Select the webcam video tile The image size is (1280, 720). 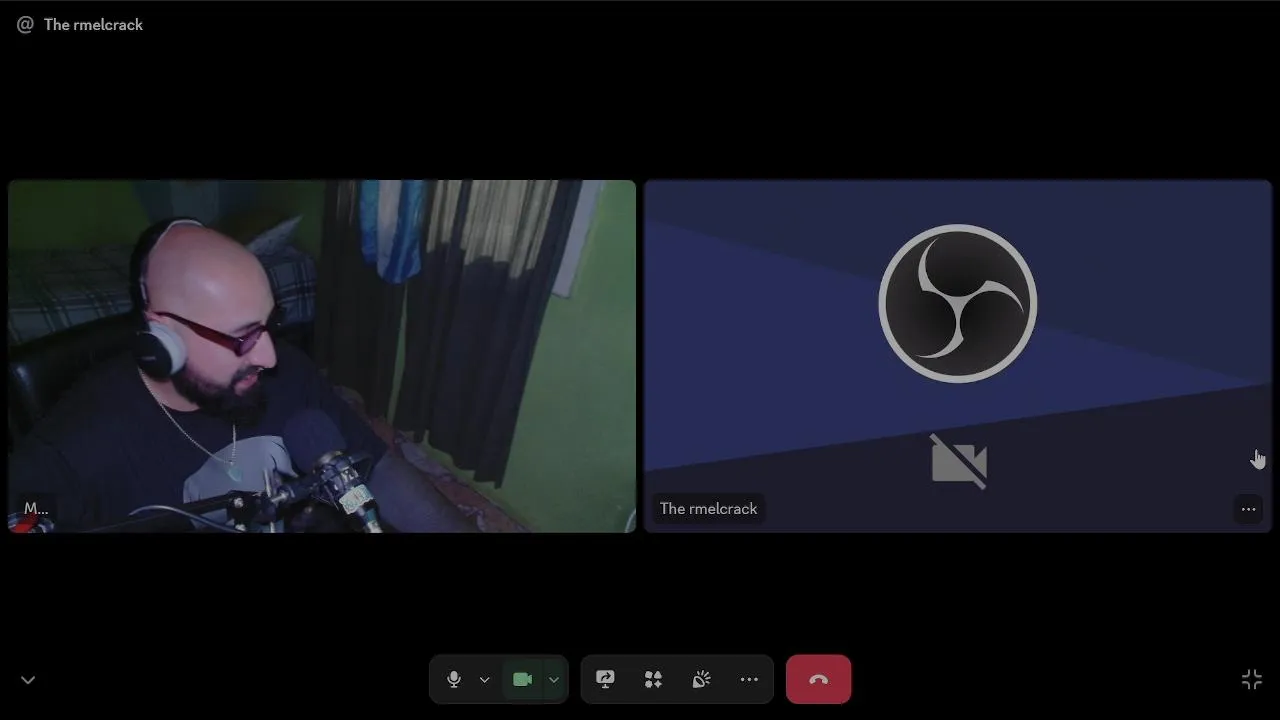coord(322,356)
